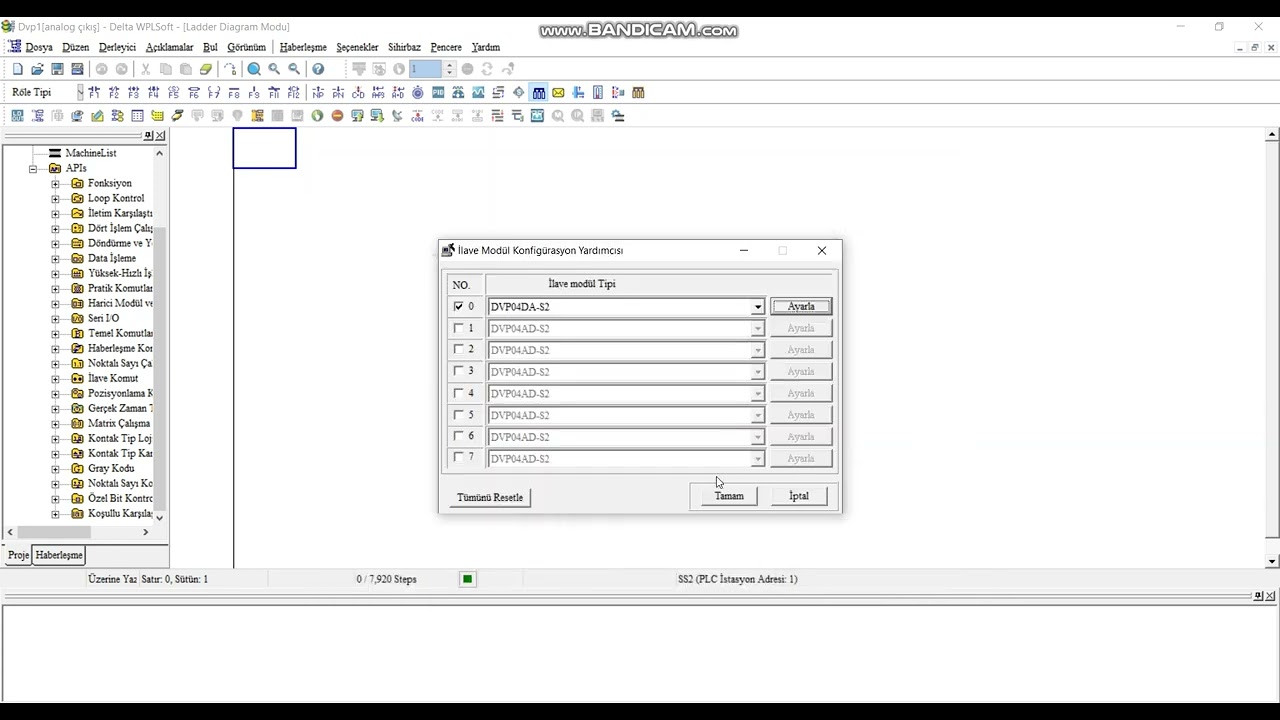The image size is (1280, 720).
Task: Insert F9 vertical line symbol
Action: 254,92
